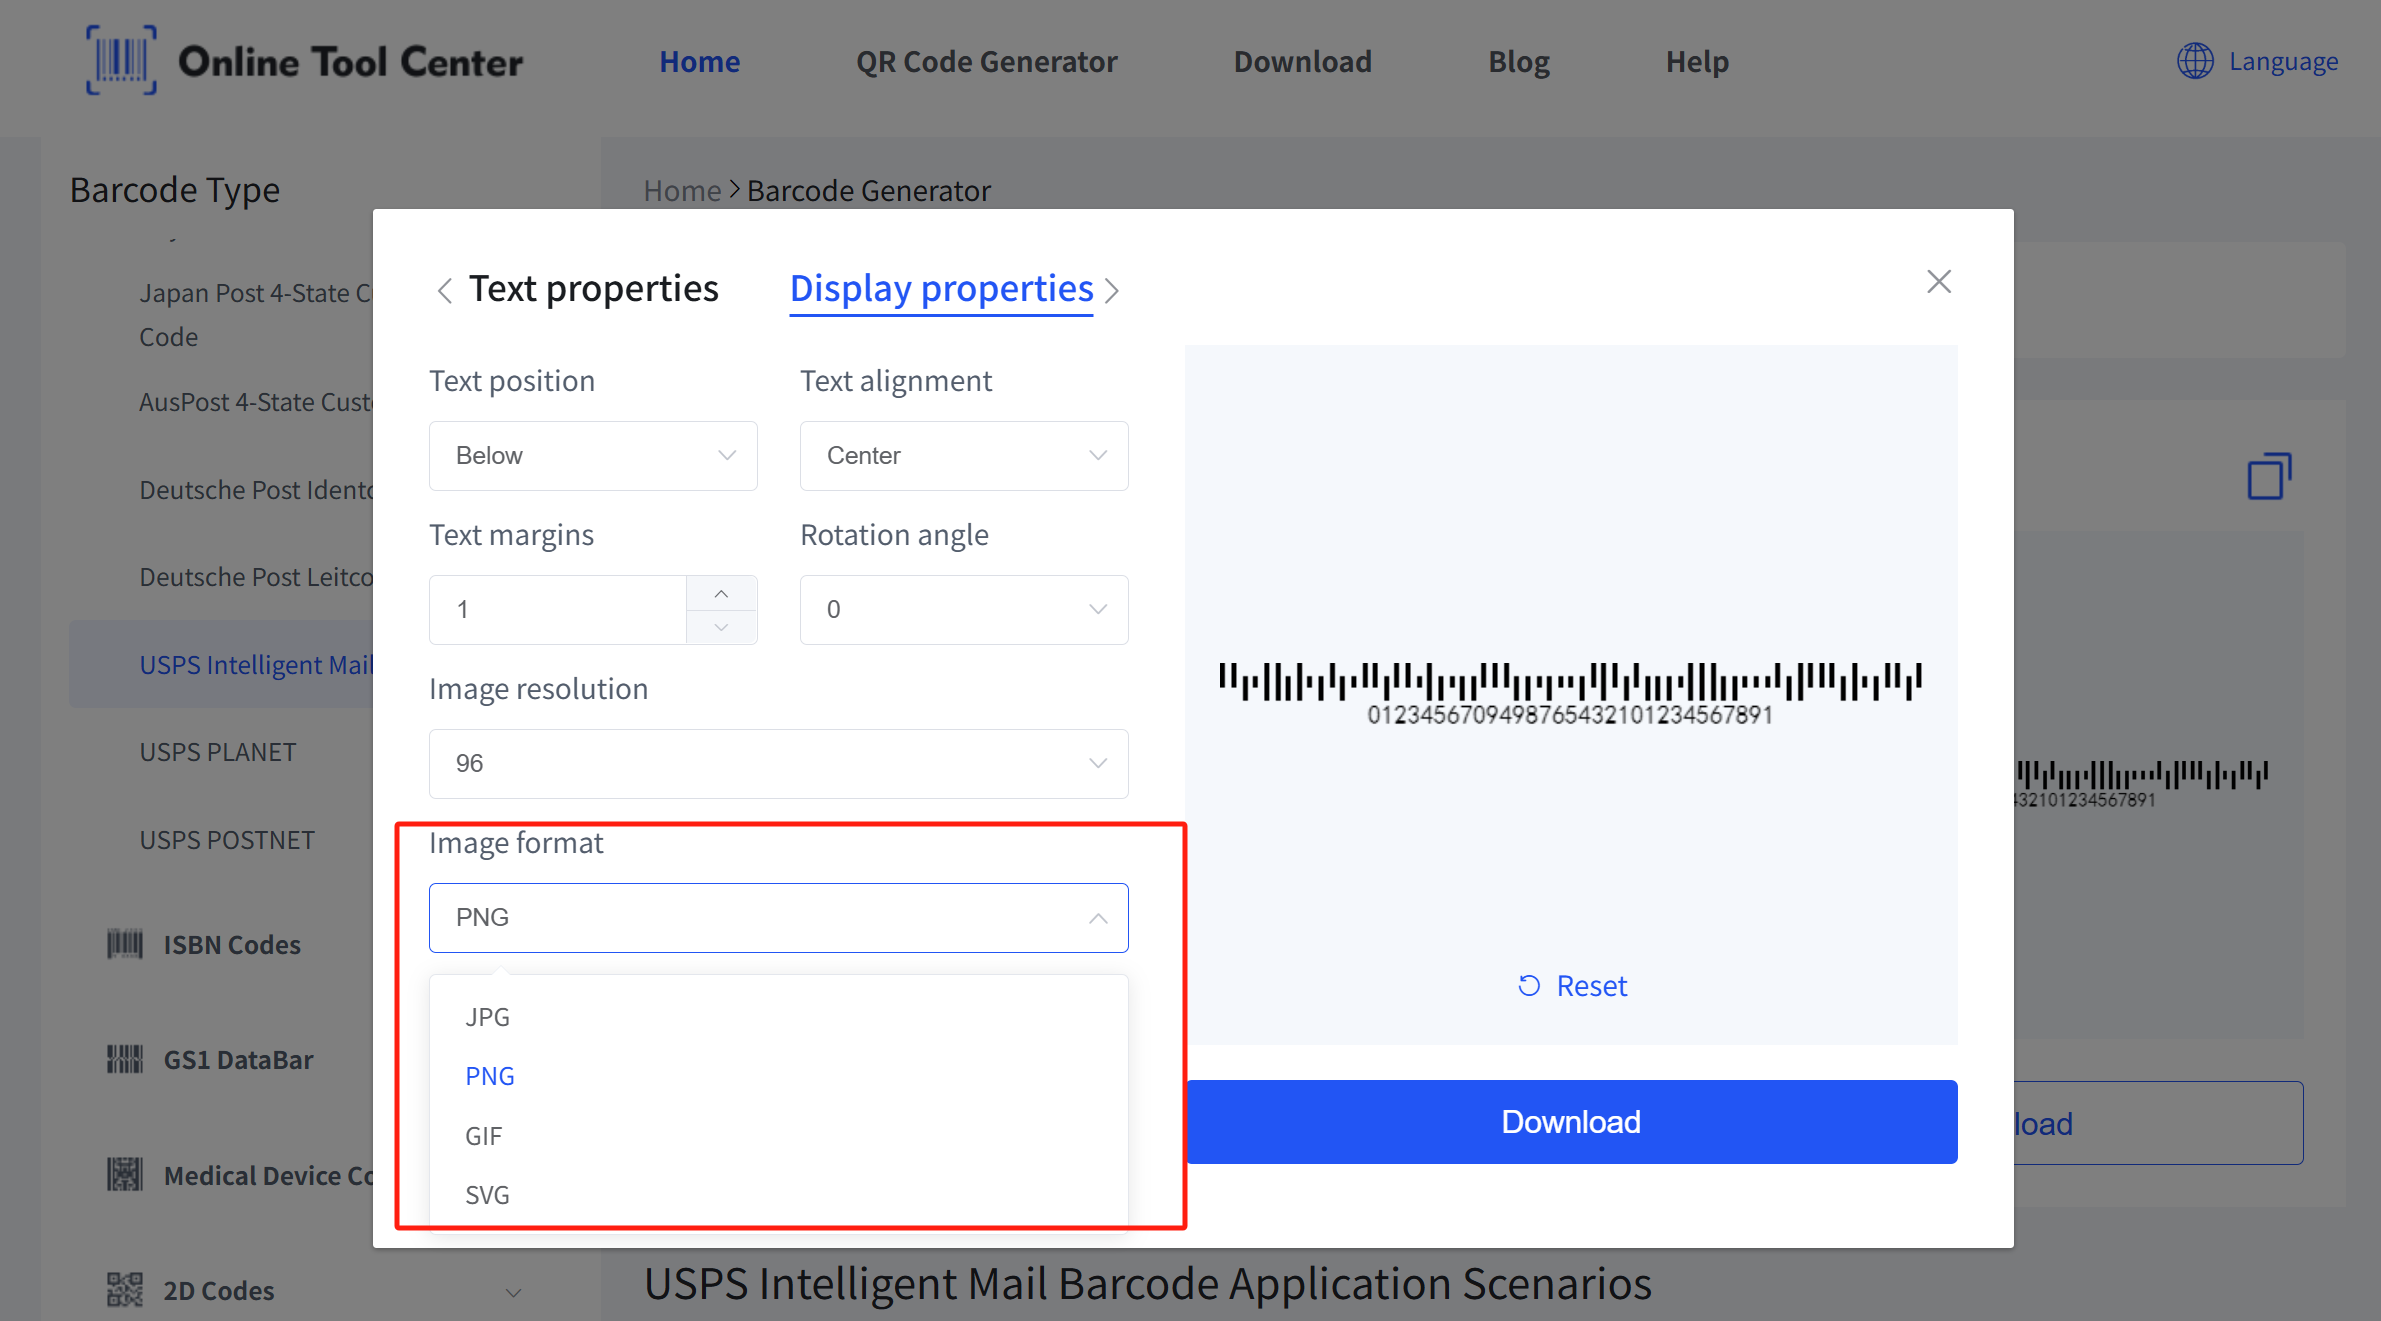Viewport: 2381px width, 1321px height.
Task: Decrease Text margins with down stepper
Action: (721, 627)
